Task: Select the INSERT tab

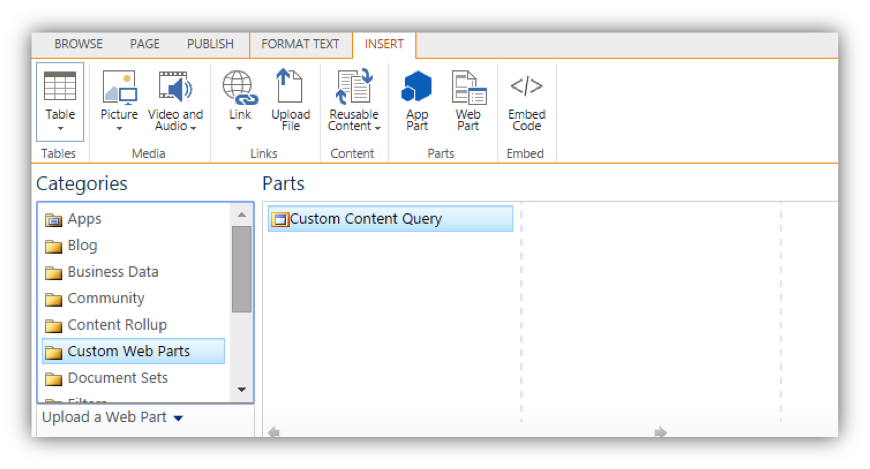Action: pos(384,44)
